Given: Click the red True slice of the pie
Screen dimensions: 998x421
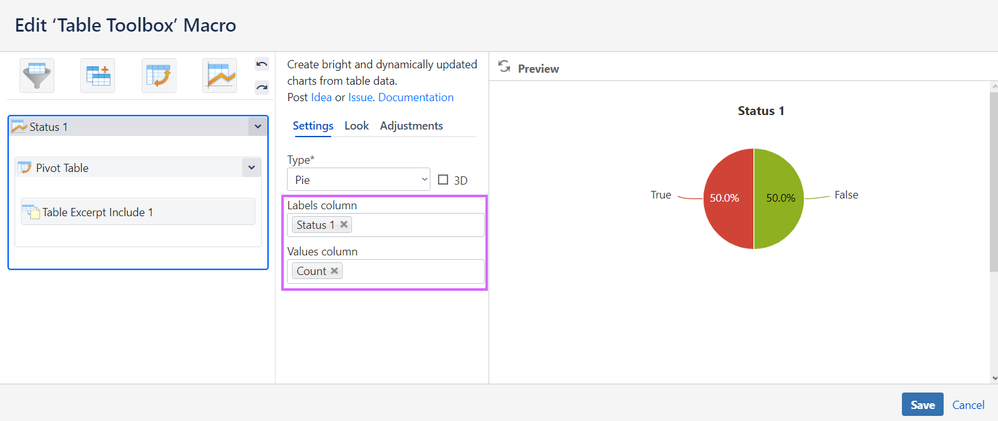Looking at the screenshot, I should 728,198.
